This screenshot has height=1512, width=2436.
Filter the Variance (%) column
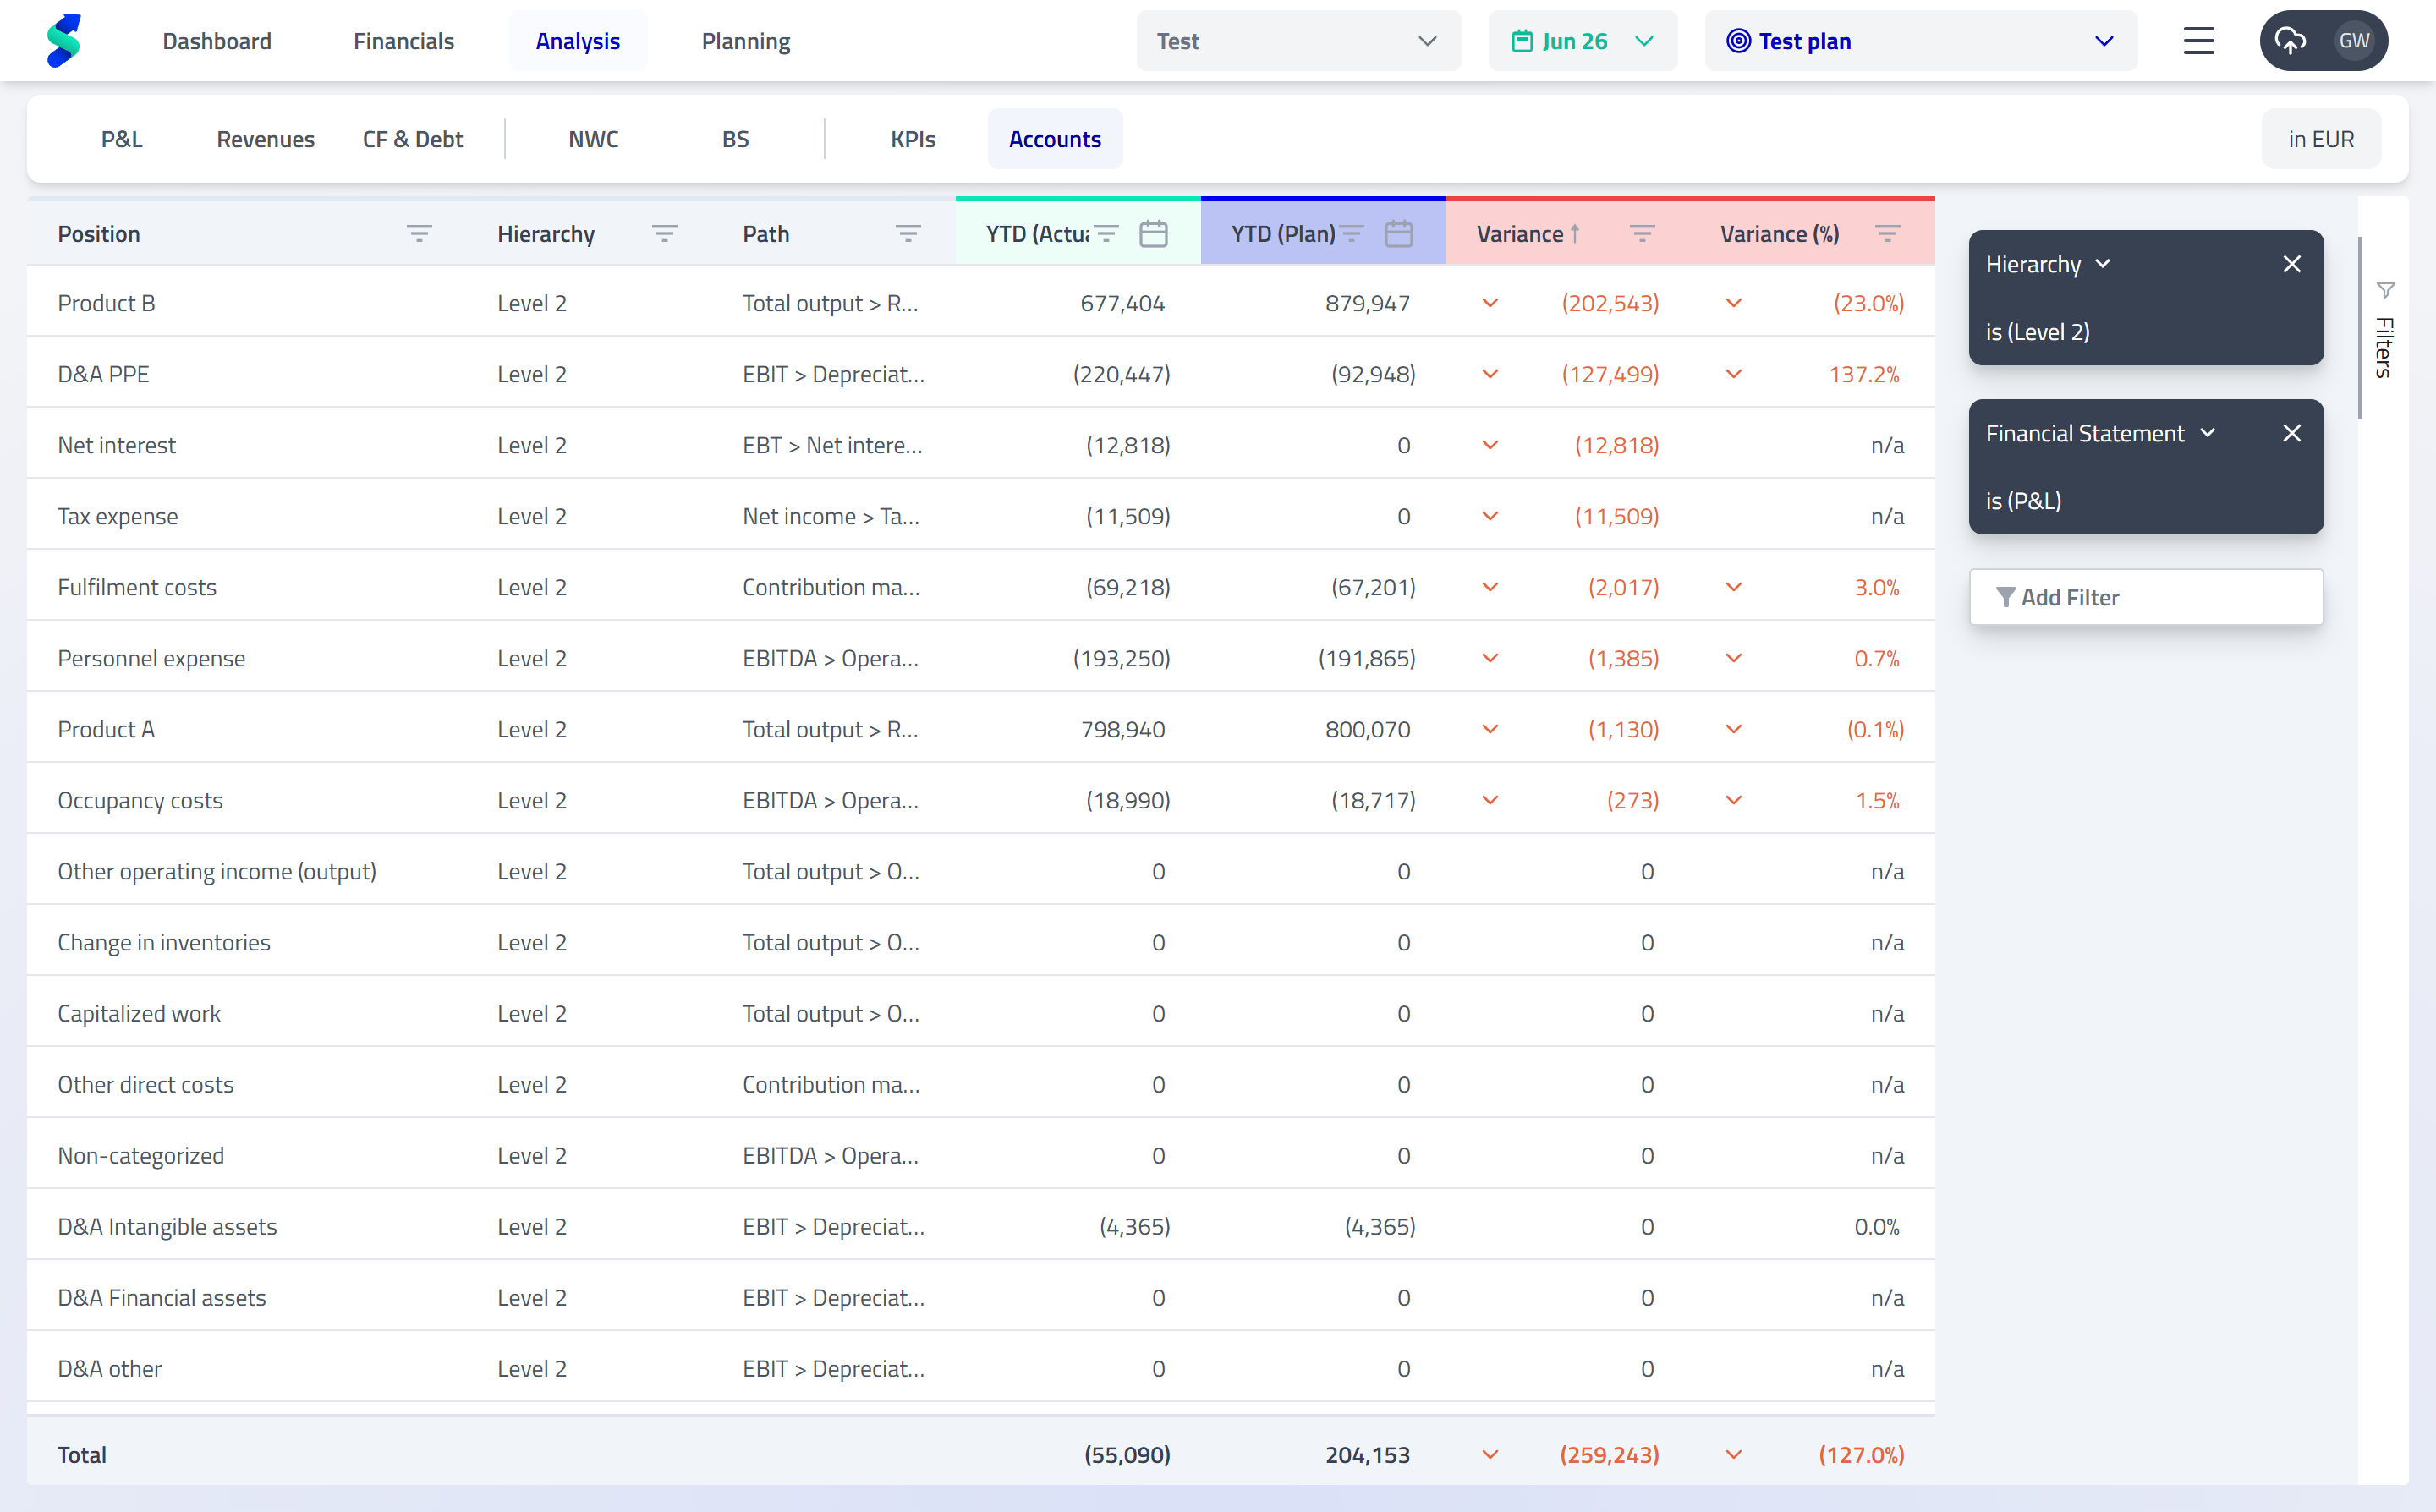point(1888,233)
